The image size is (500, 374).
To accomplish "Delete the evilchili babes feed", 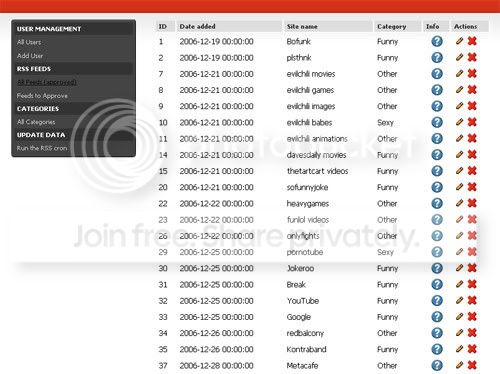I will [x=472, y=122].
